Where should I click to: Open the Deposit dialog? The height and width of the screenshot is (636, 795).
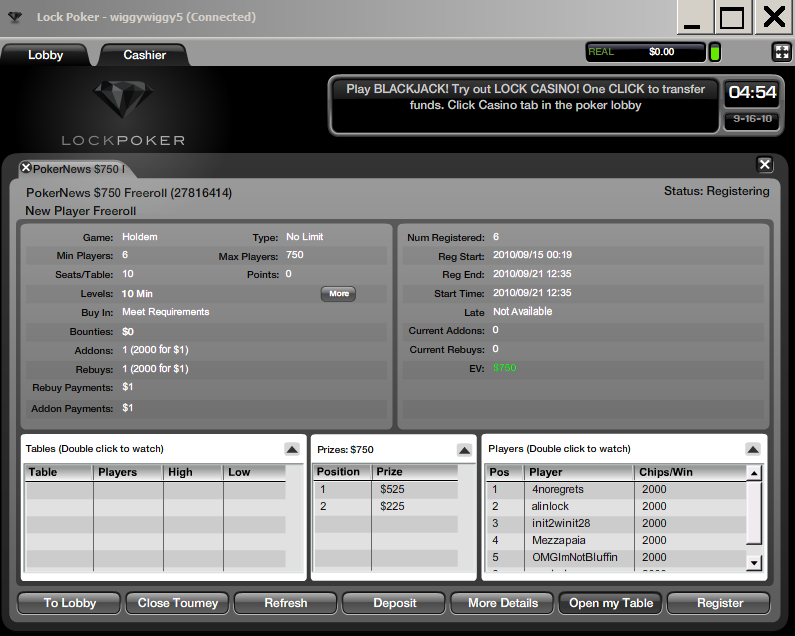click(x=394, y=603)
